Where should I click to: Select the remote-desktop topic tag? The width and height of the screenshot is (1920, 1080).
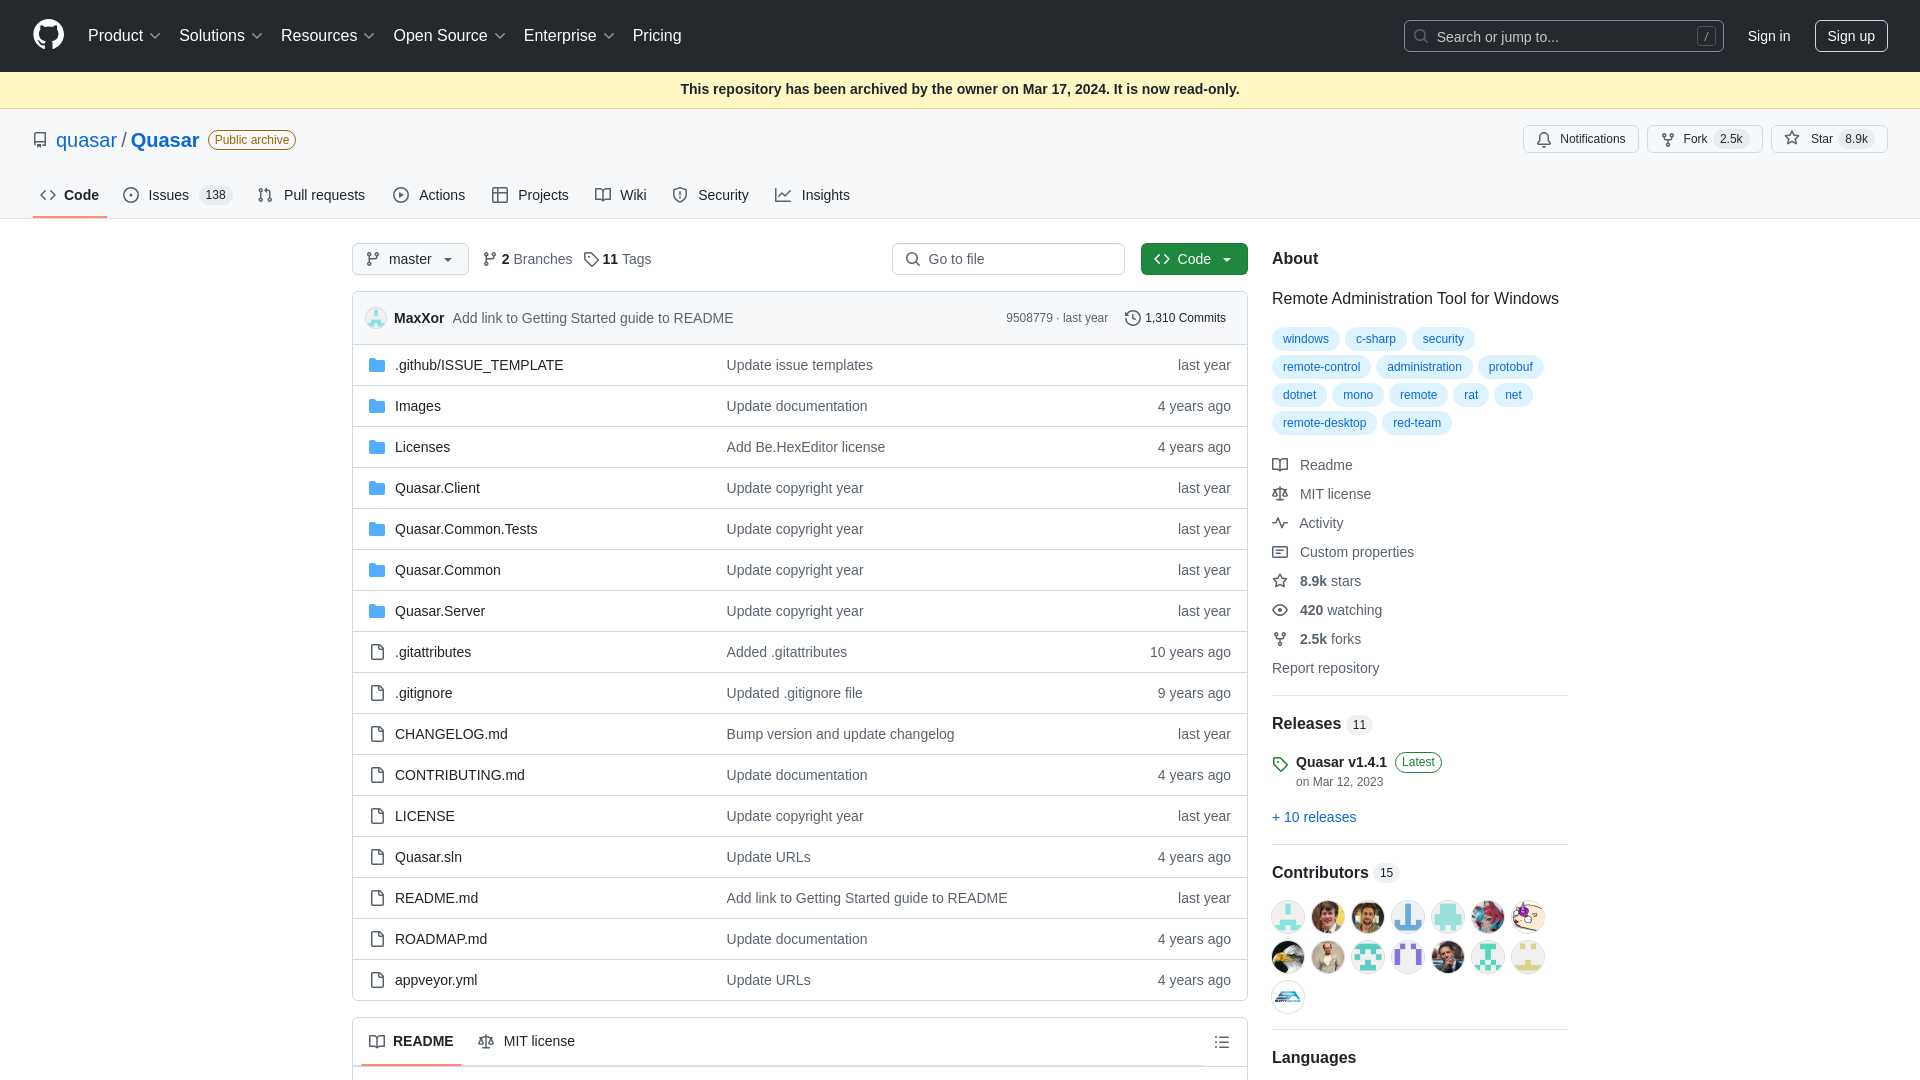pos(1324,423)
